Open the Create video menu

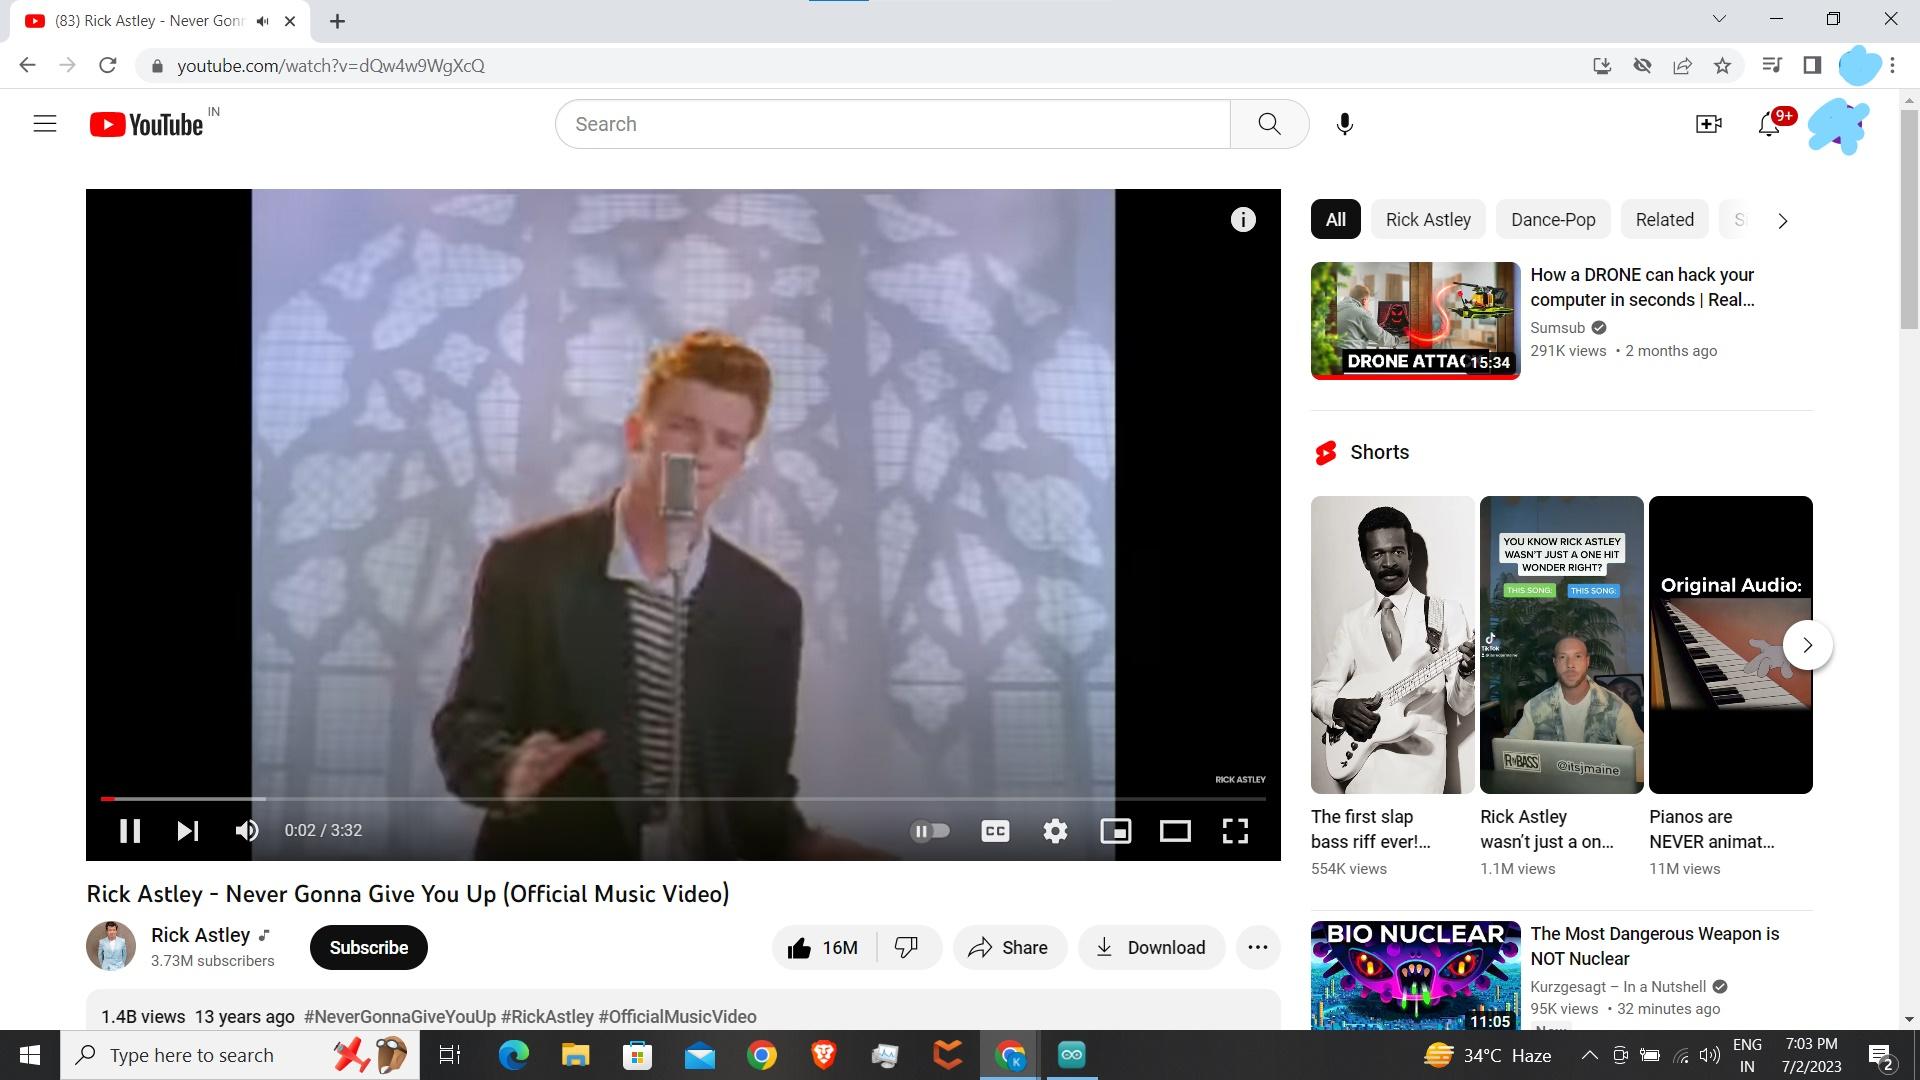(x=1708, y=124)
